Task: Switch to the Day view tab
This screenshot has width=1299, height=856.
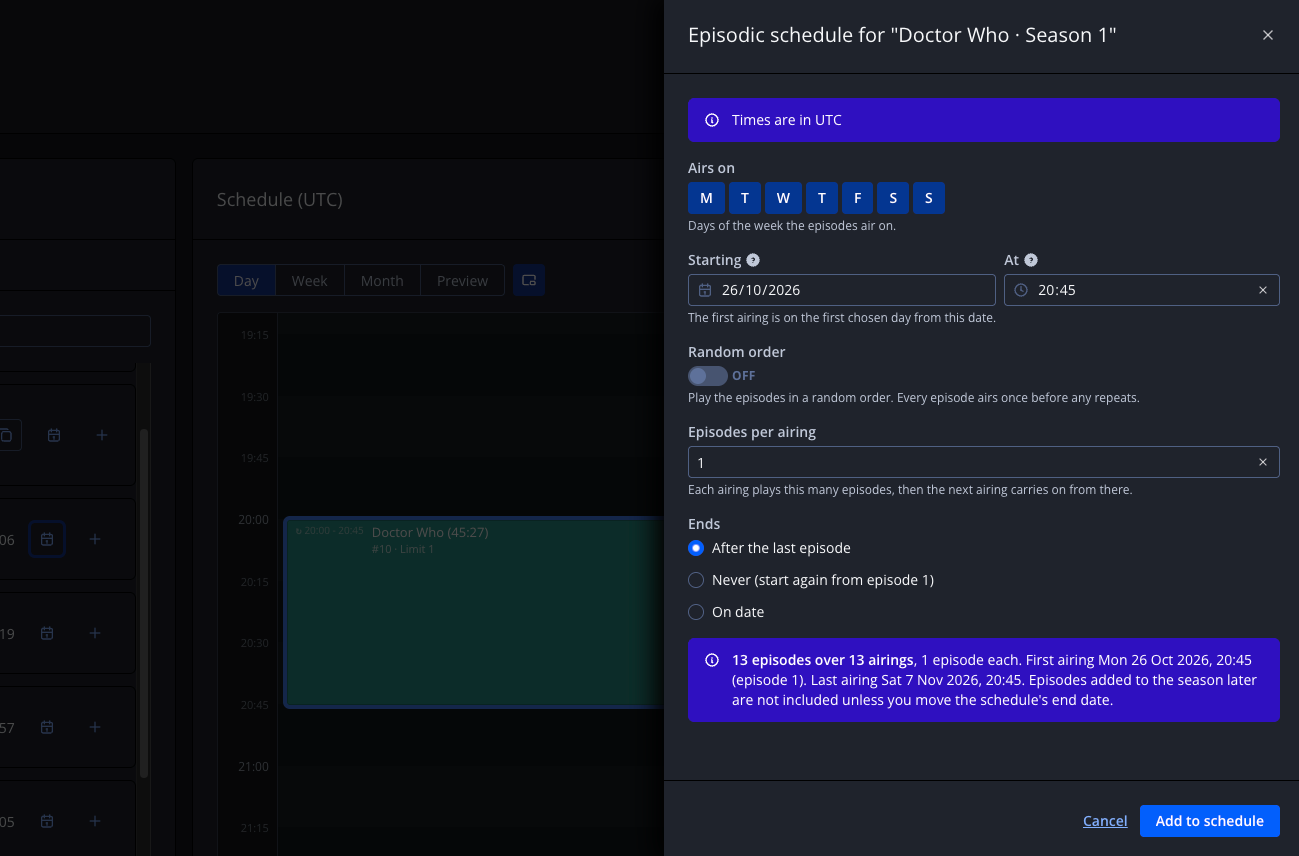Action: (246, 281)
